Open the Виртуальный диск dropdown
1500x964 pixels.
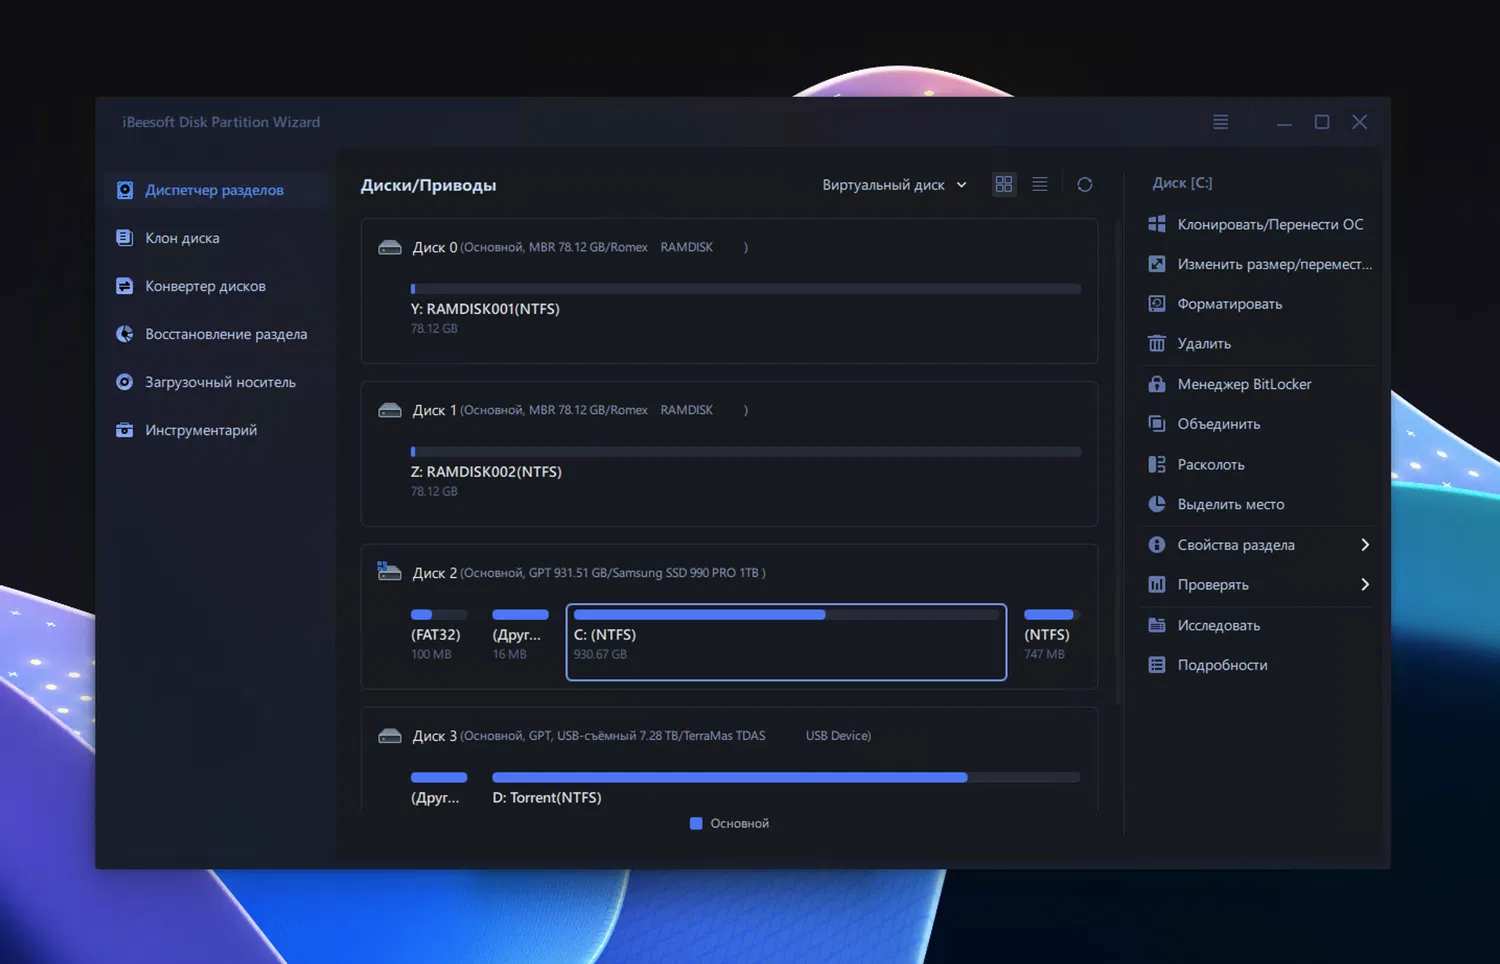[x=894, y=185]
